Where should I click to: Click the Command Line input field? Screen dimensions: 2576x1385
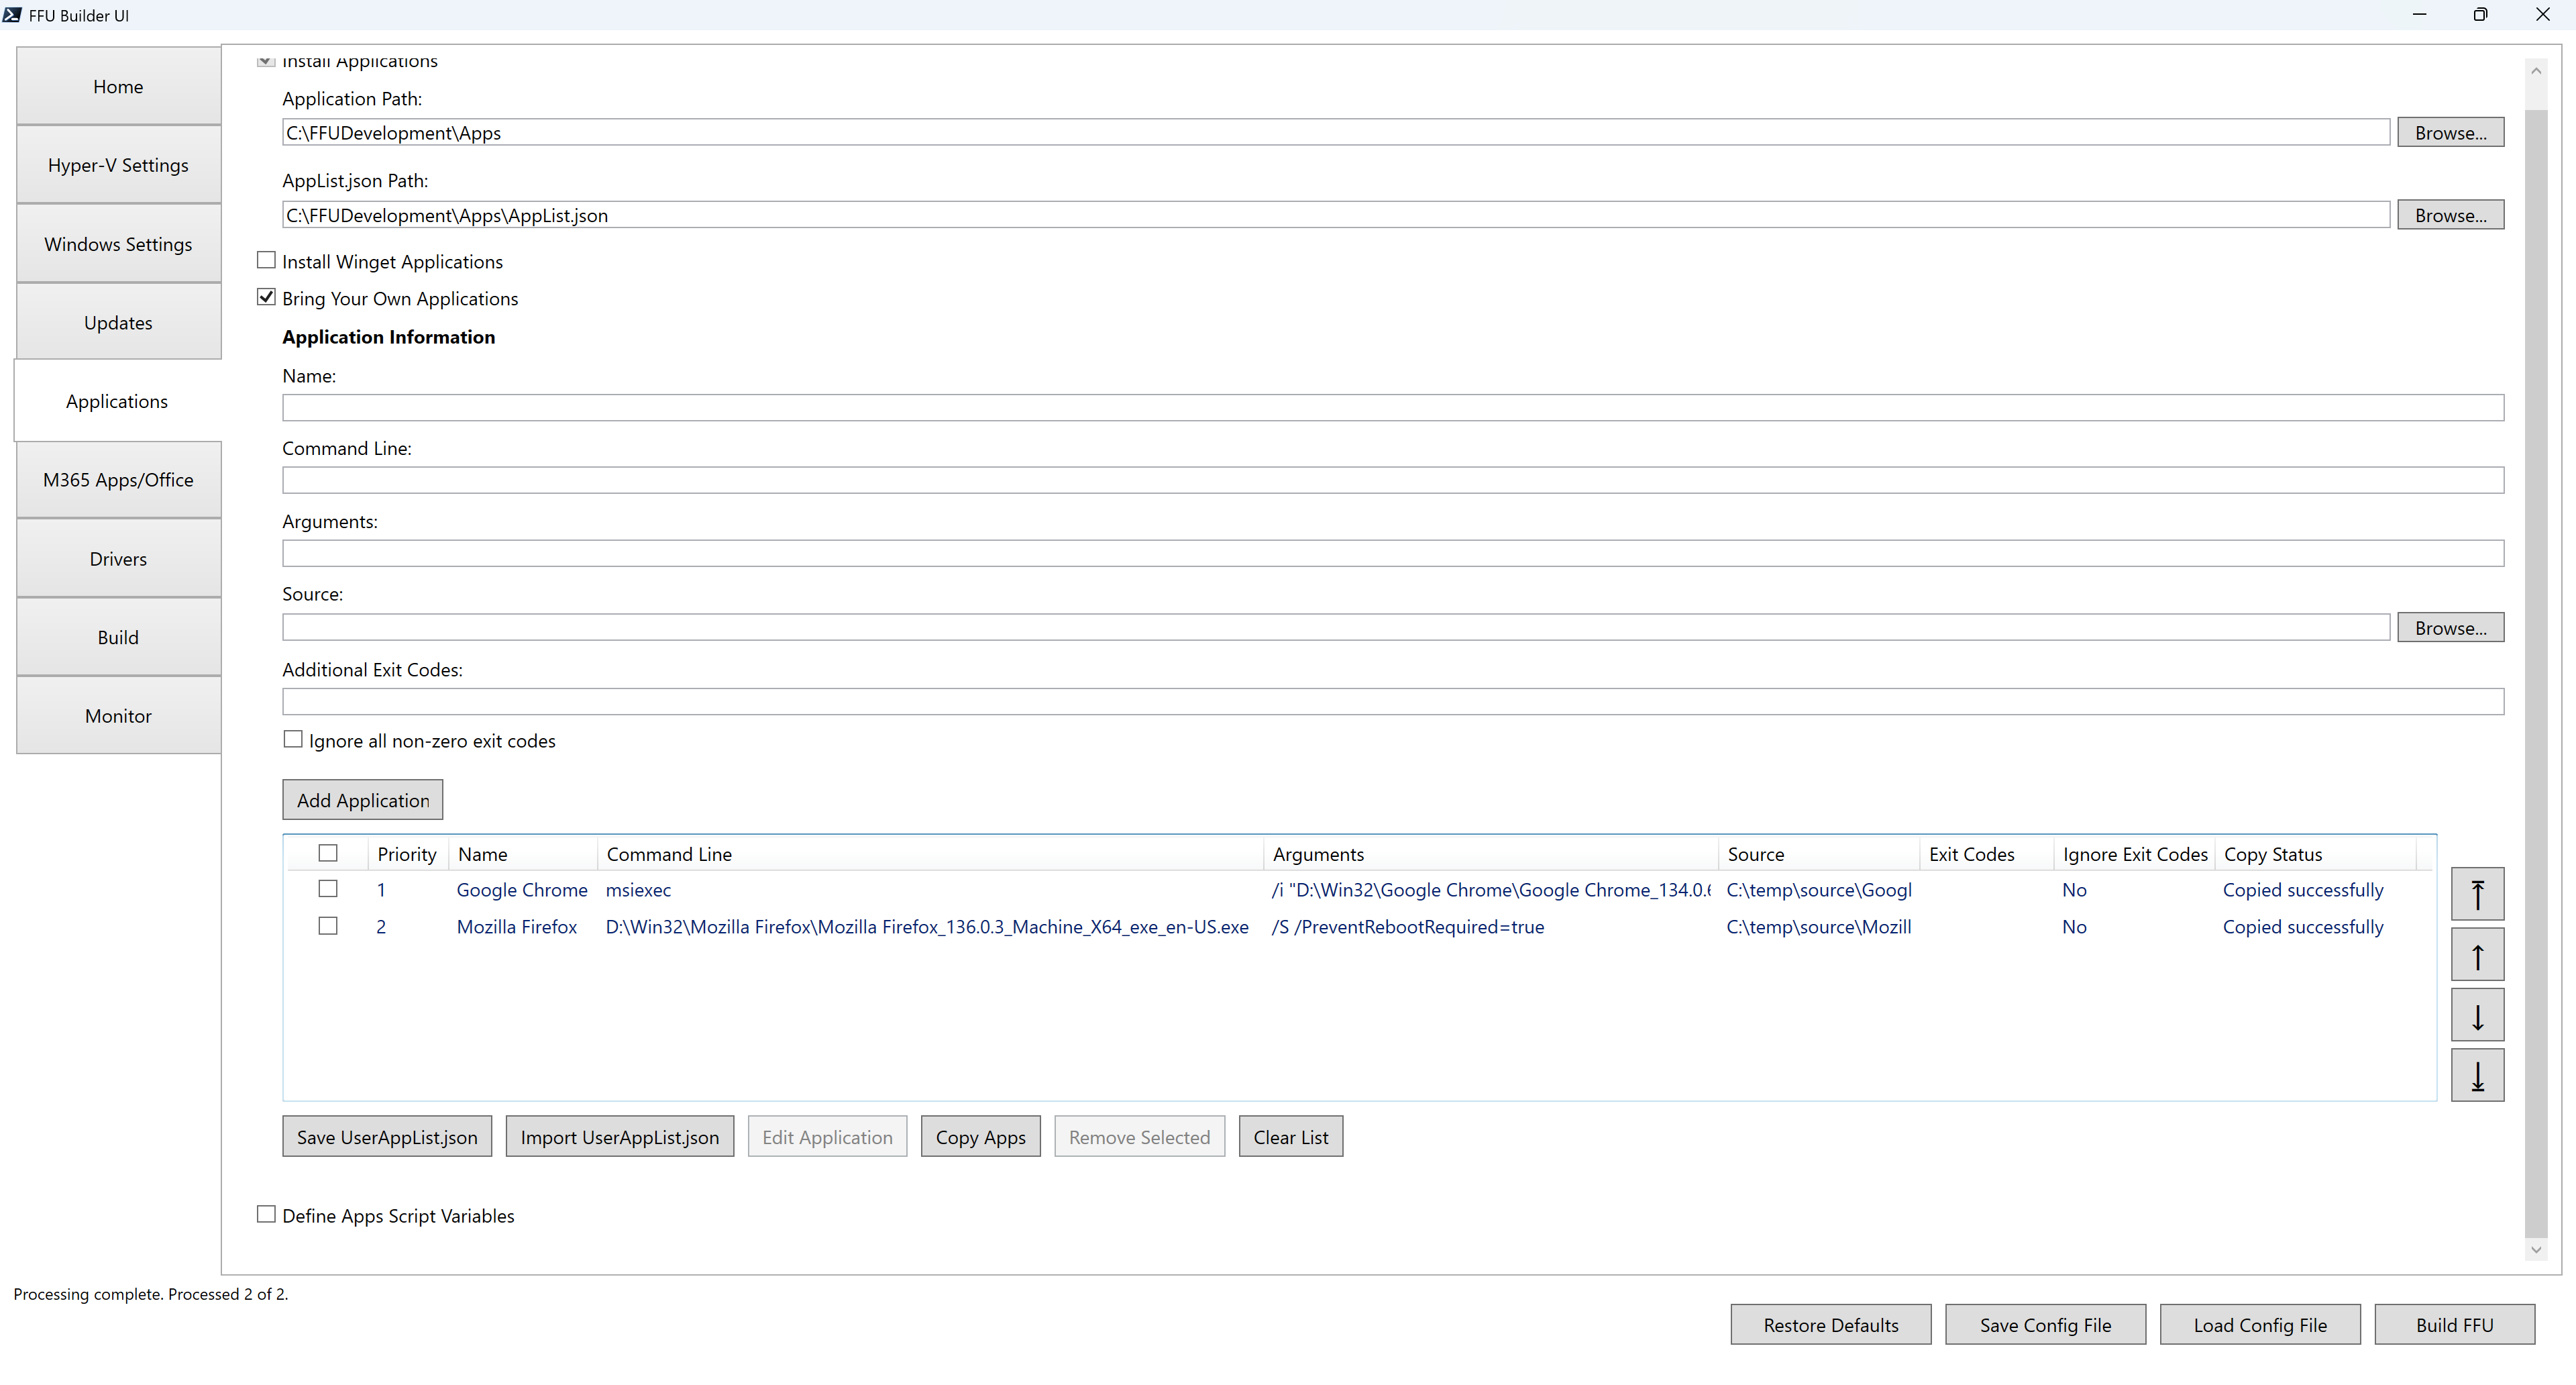1392,480
